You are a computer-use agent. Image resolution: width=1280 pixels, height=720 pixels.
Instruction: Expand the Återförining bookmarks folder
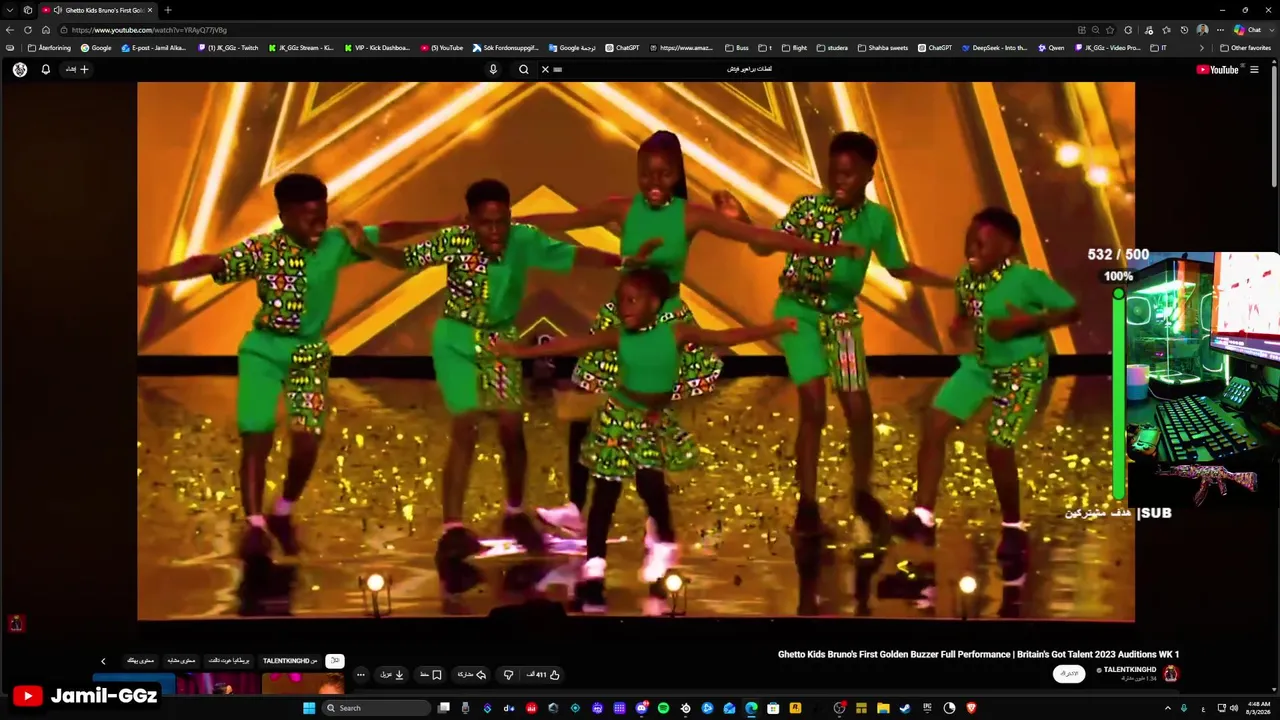tap(49, 48)
